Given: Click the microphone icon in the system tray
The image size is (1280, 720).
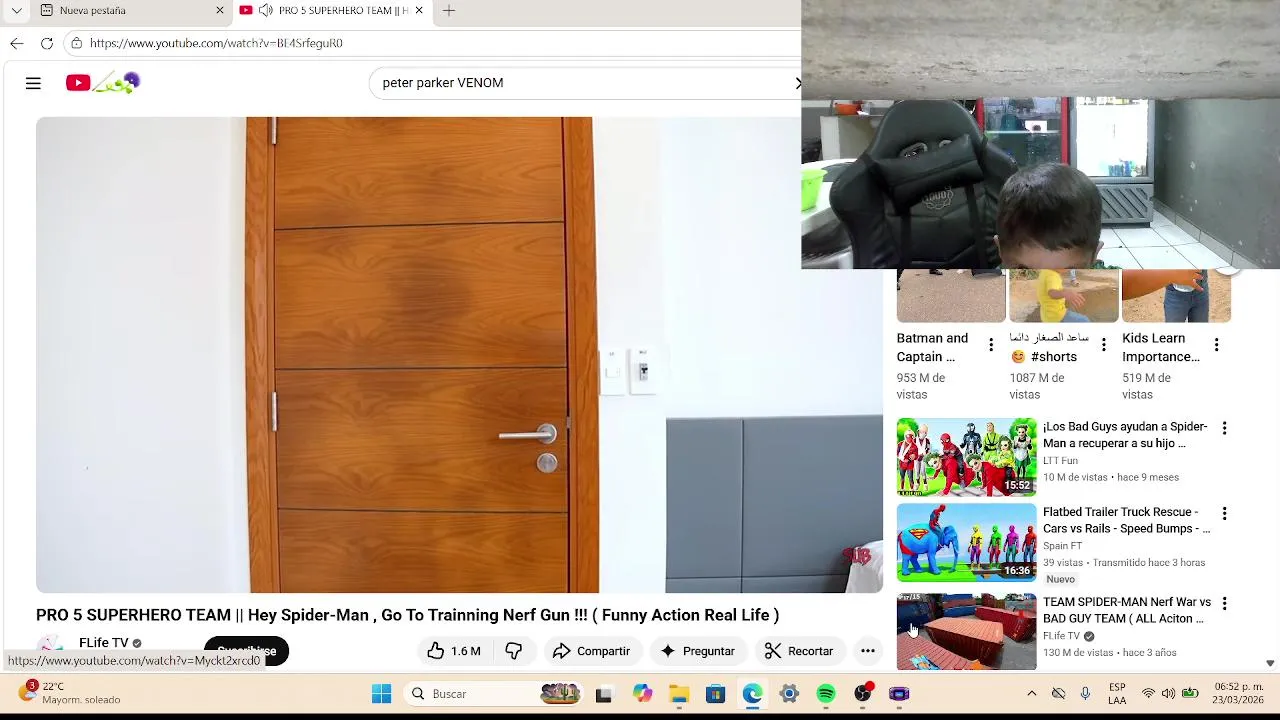Looking at the screenshot, I should (1085, 694).
